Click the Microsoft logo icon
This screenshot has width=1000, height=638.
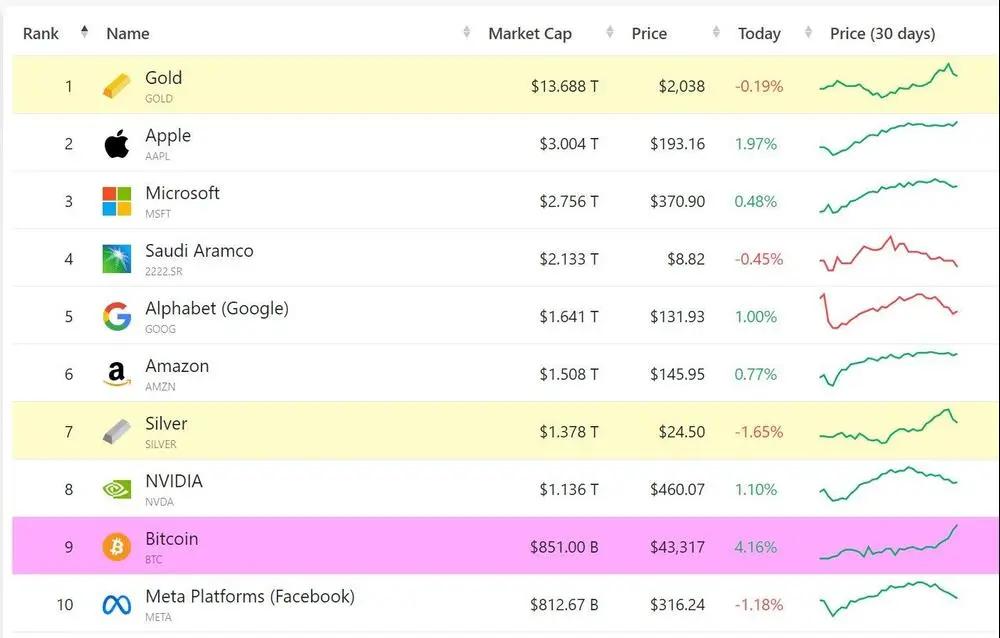117,202
